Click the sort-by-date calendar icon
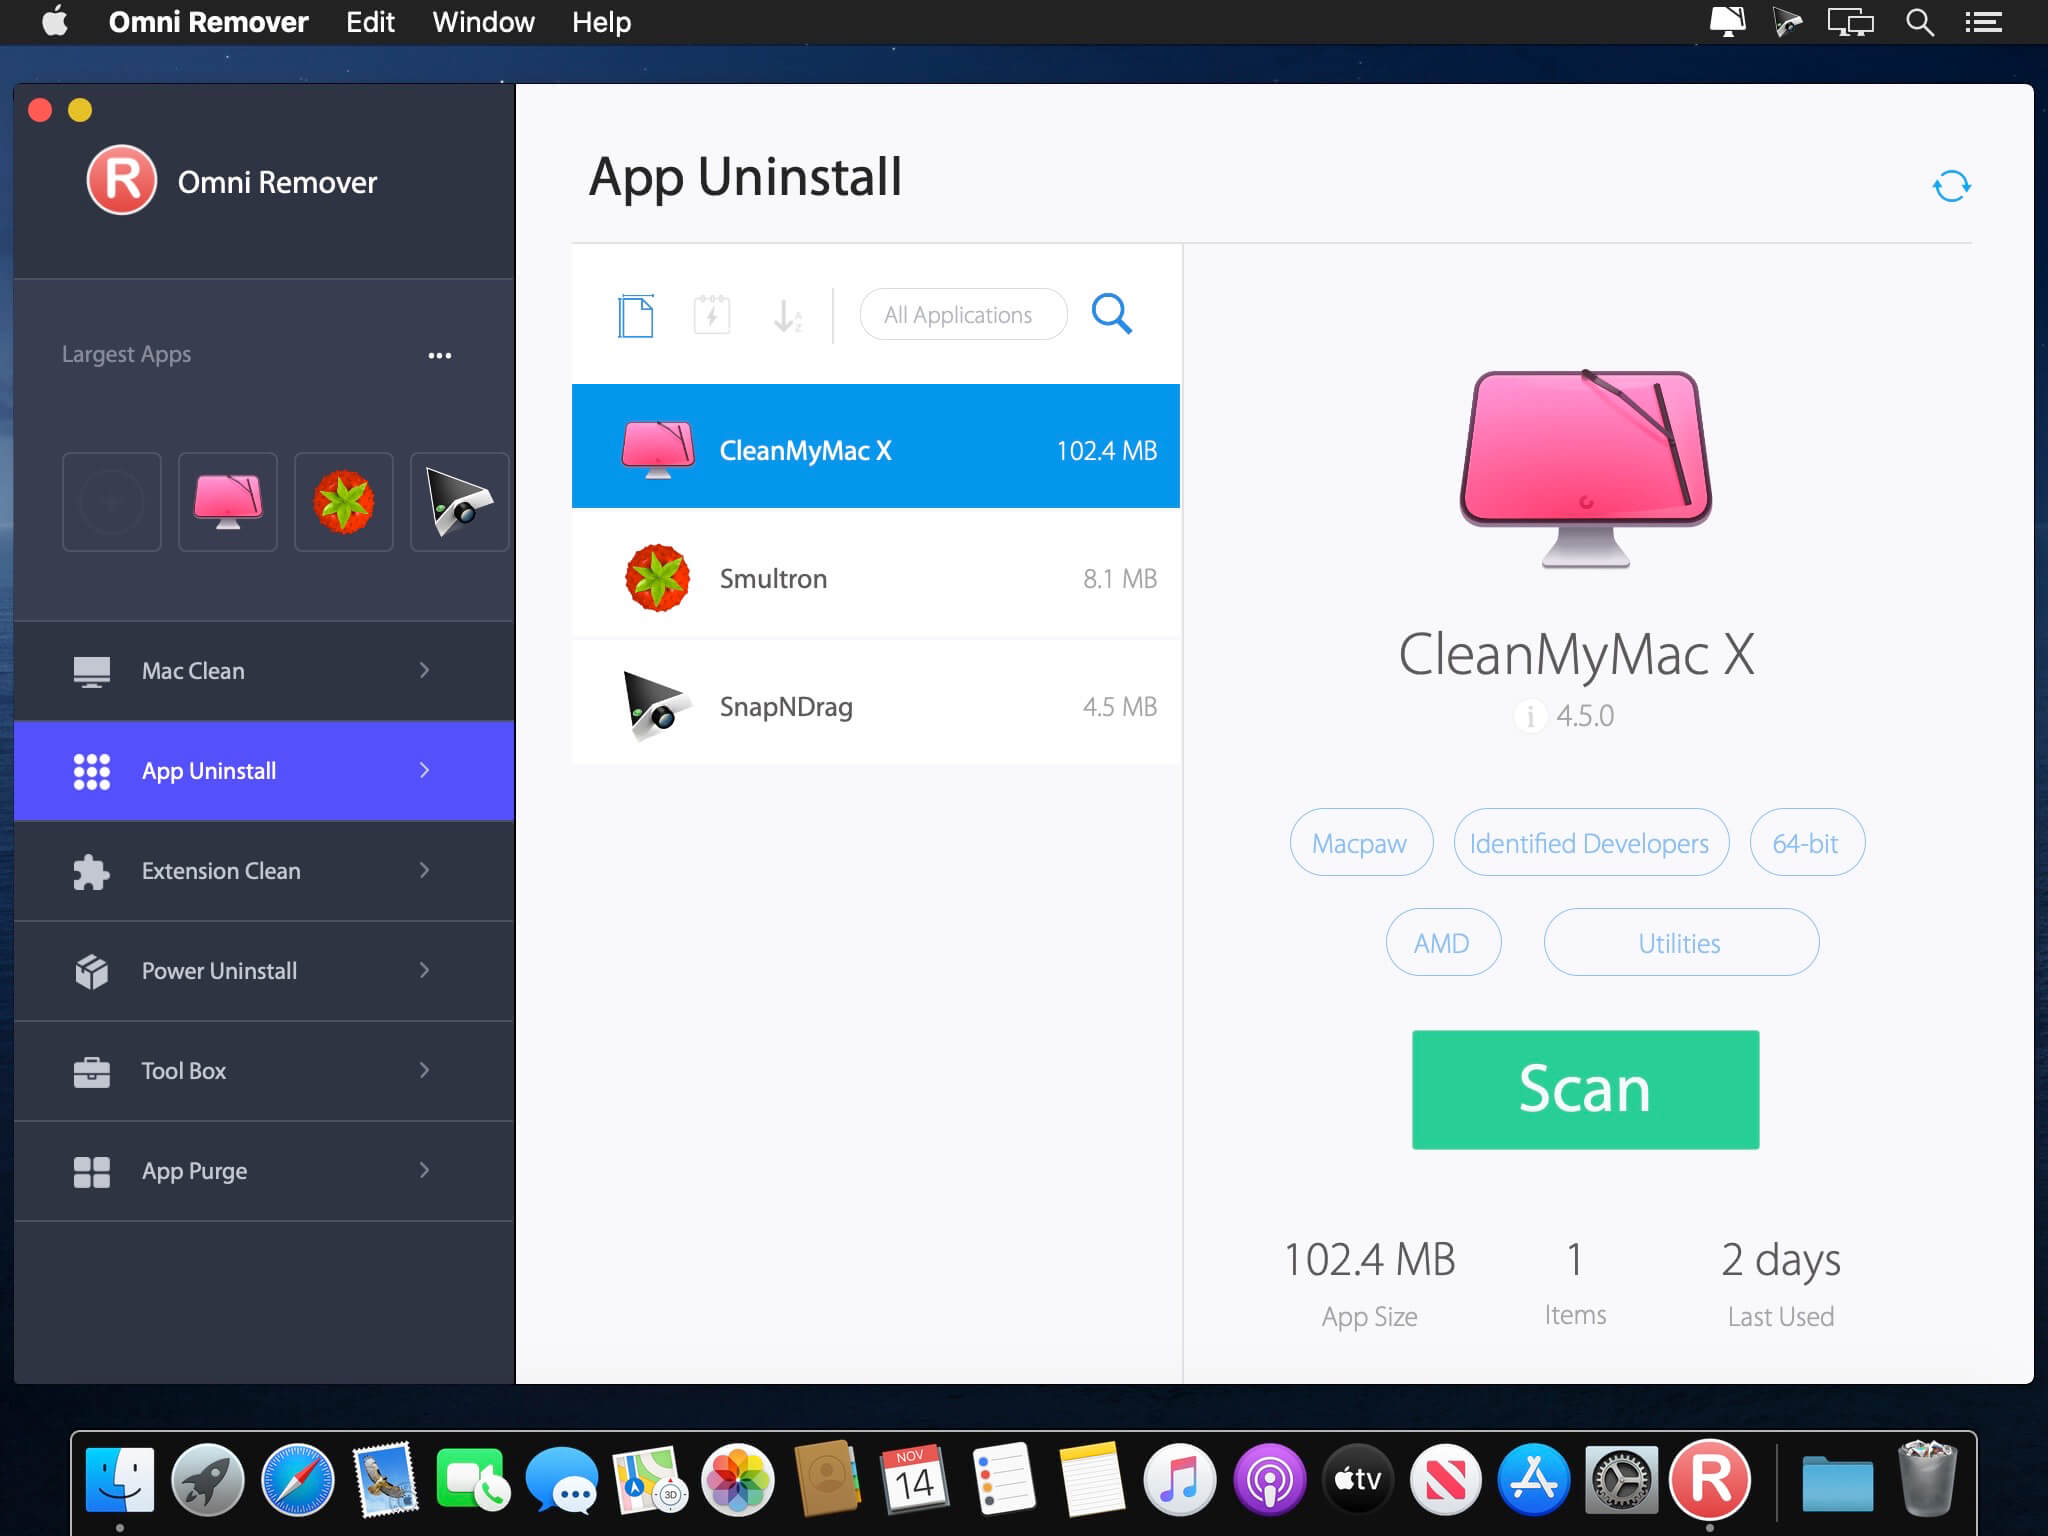2048x1536 pixels. point(711,314)
